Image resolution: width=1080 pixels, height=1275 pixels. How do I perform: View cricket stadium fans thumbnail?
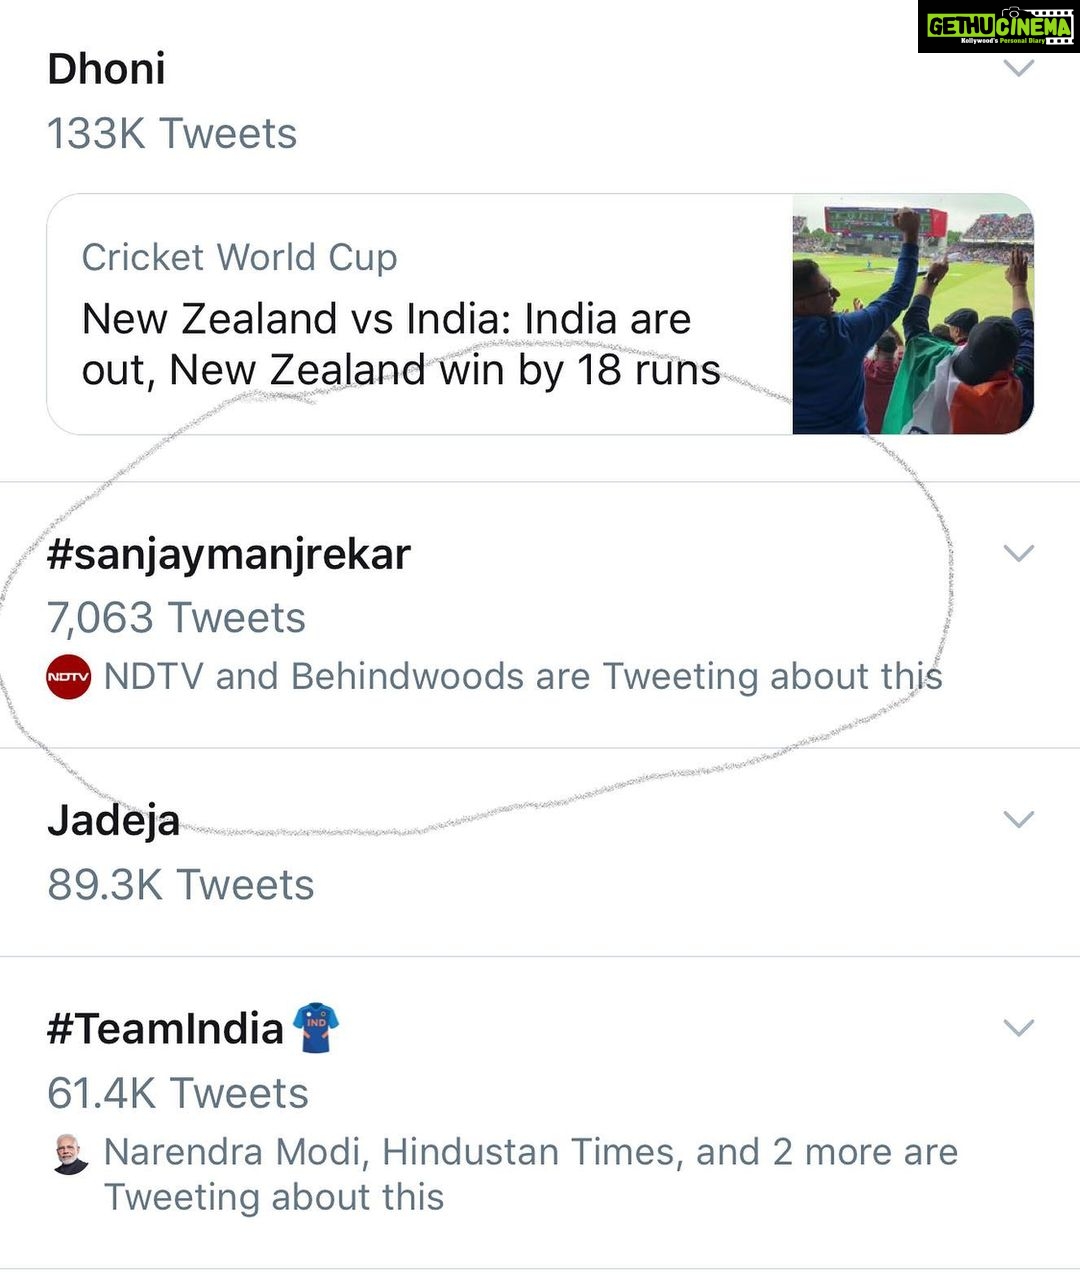pos(913,314)
